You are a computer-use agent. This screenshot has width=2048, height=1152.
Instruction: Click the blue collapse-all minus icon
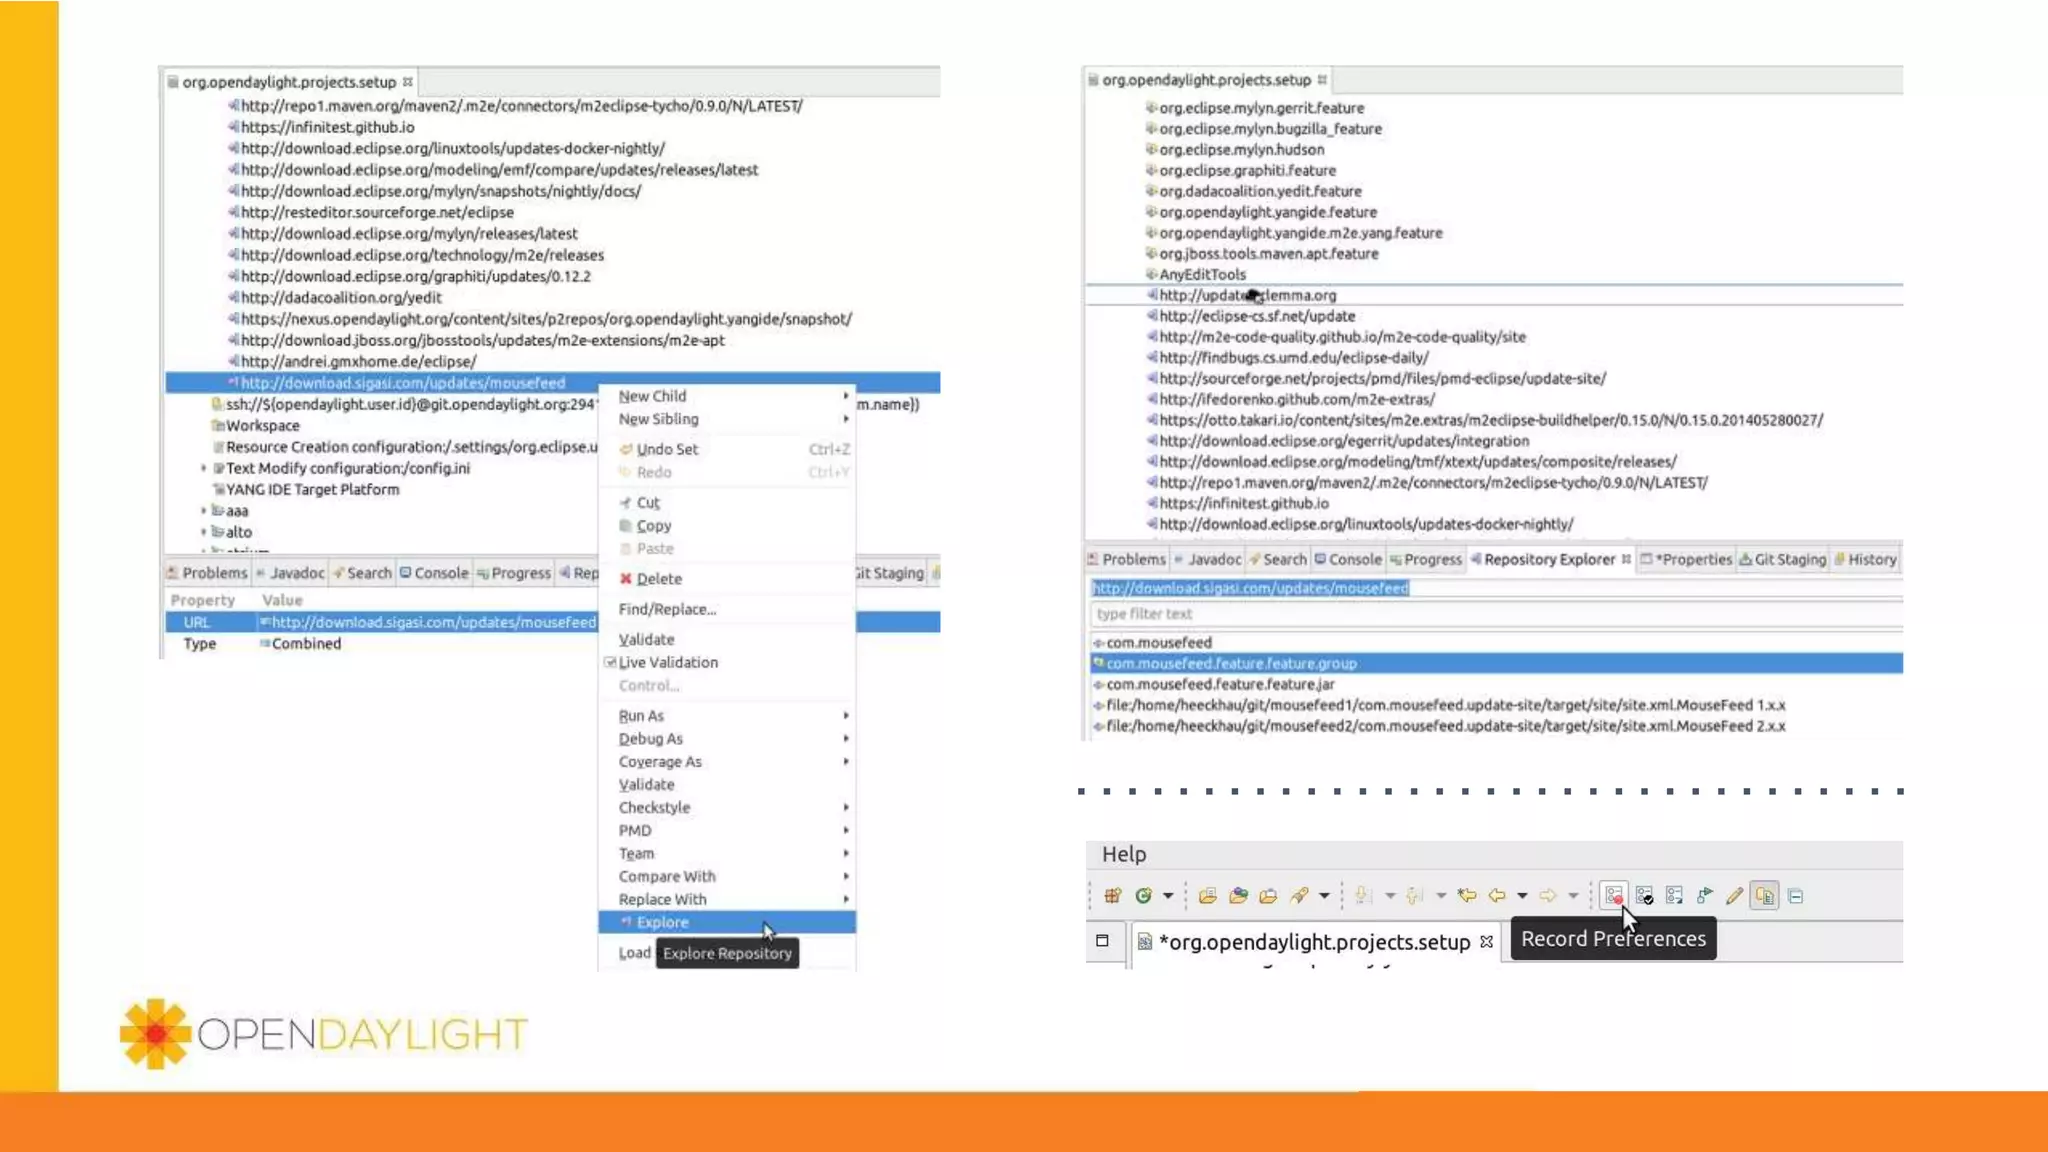[x=1796, y=896]
